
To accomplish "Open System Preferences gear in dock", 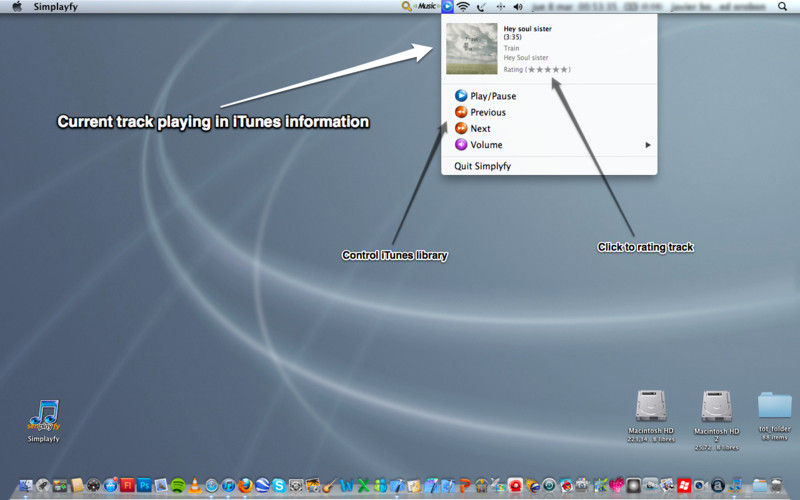I will (x=296, y=486).
